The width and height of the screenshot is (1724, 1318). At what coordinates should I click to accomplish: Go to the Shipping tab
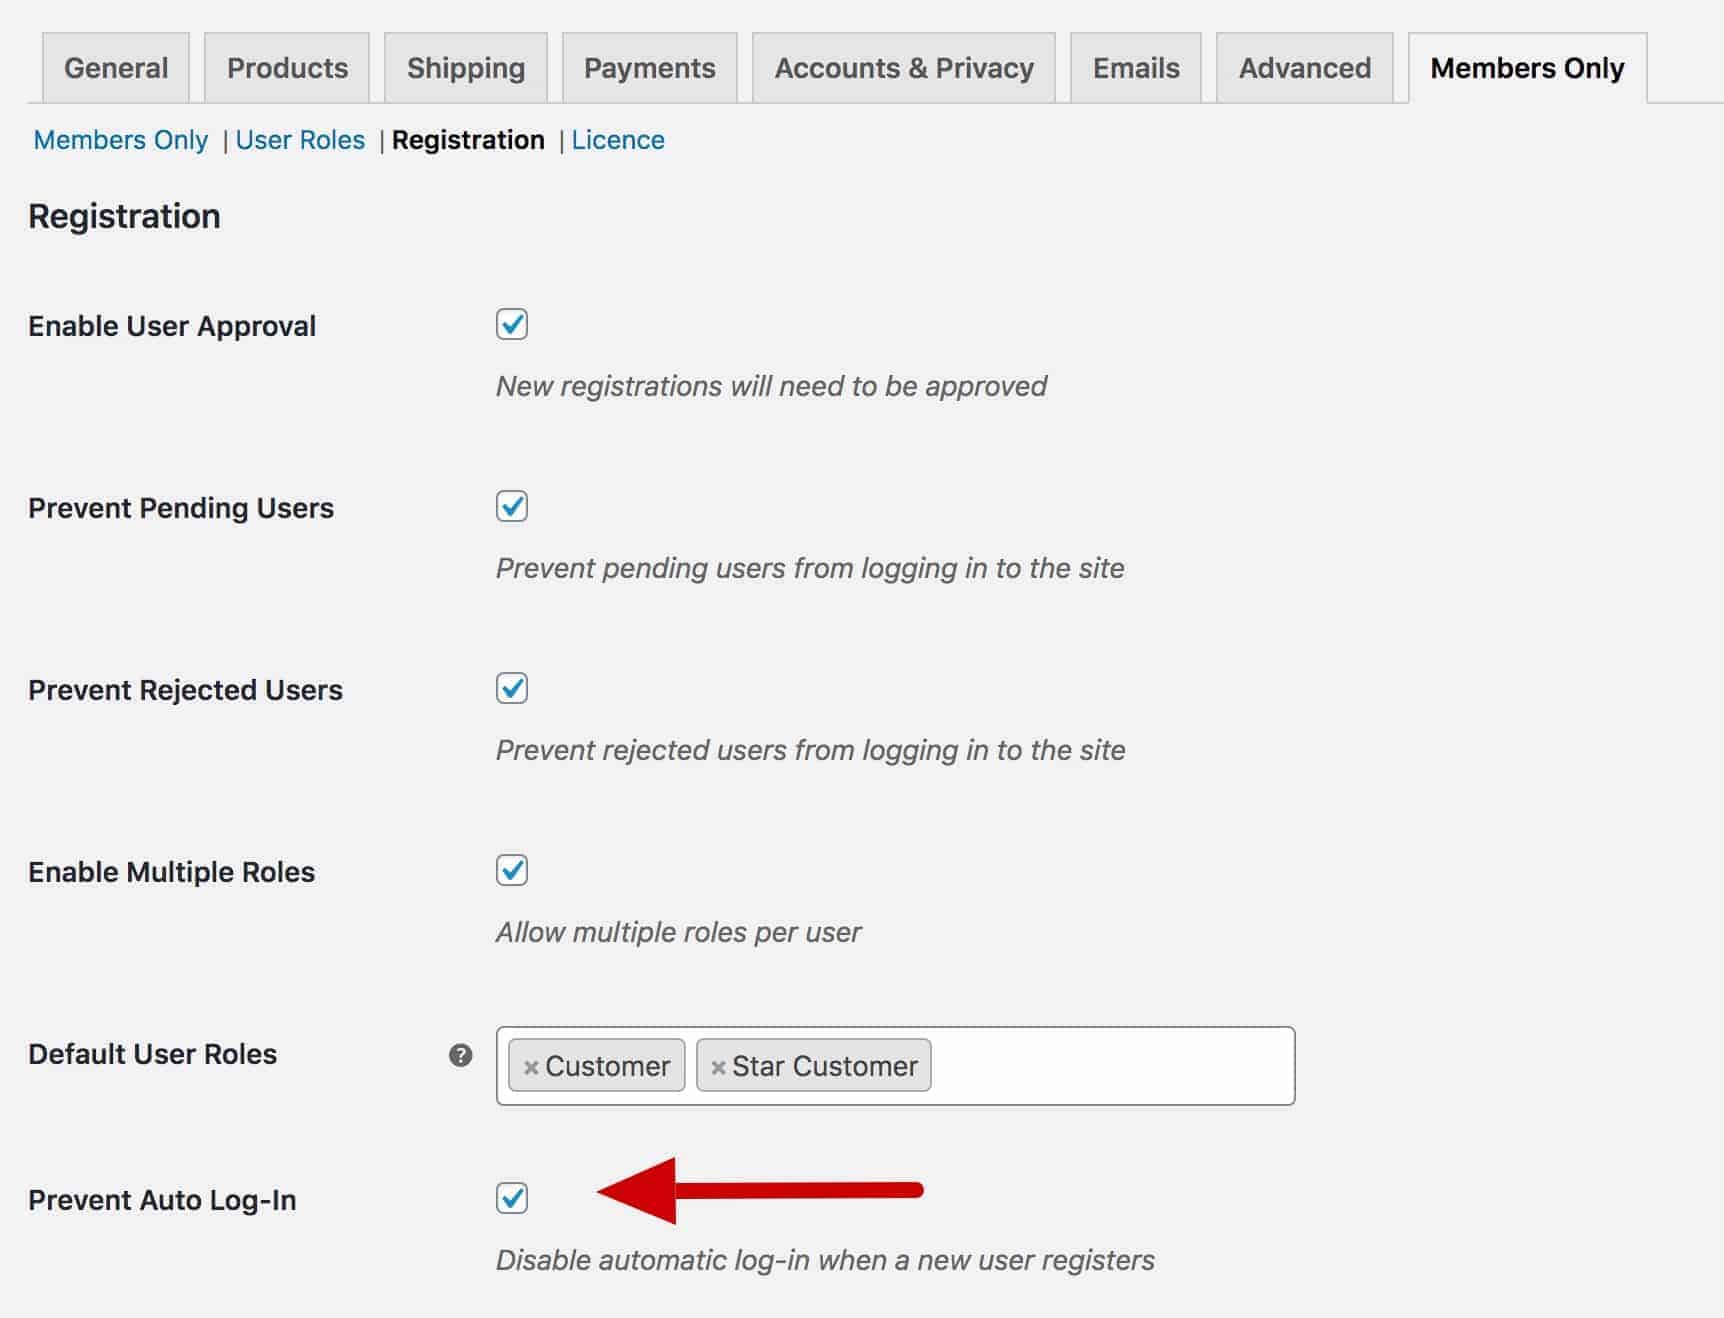coord(465,67)
